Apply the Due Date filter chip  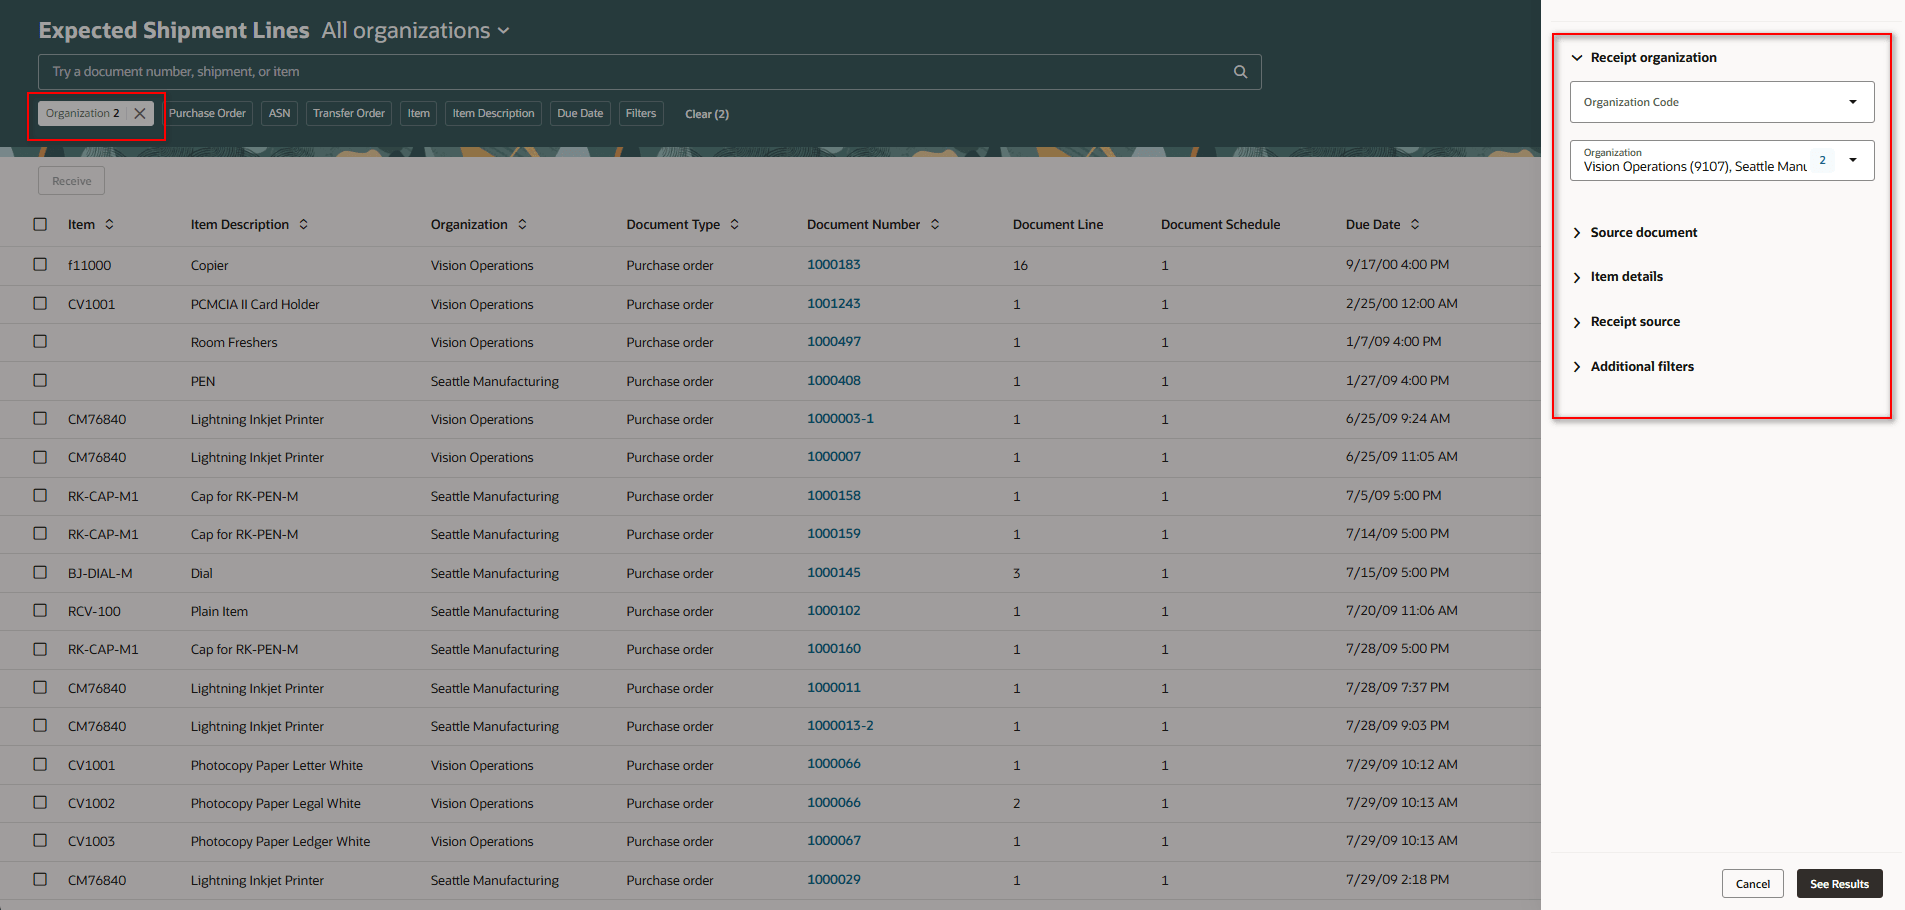click(x=580, y=113)
